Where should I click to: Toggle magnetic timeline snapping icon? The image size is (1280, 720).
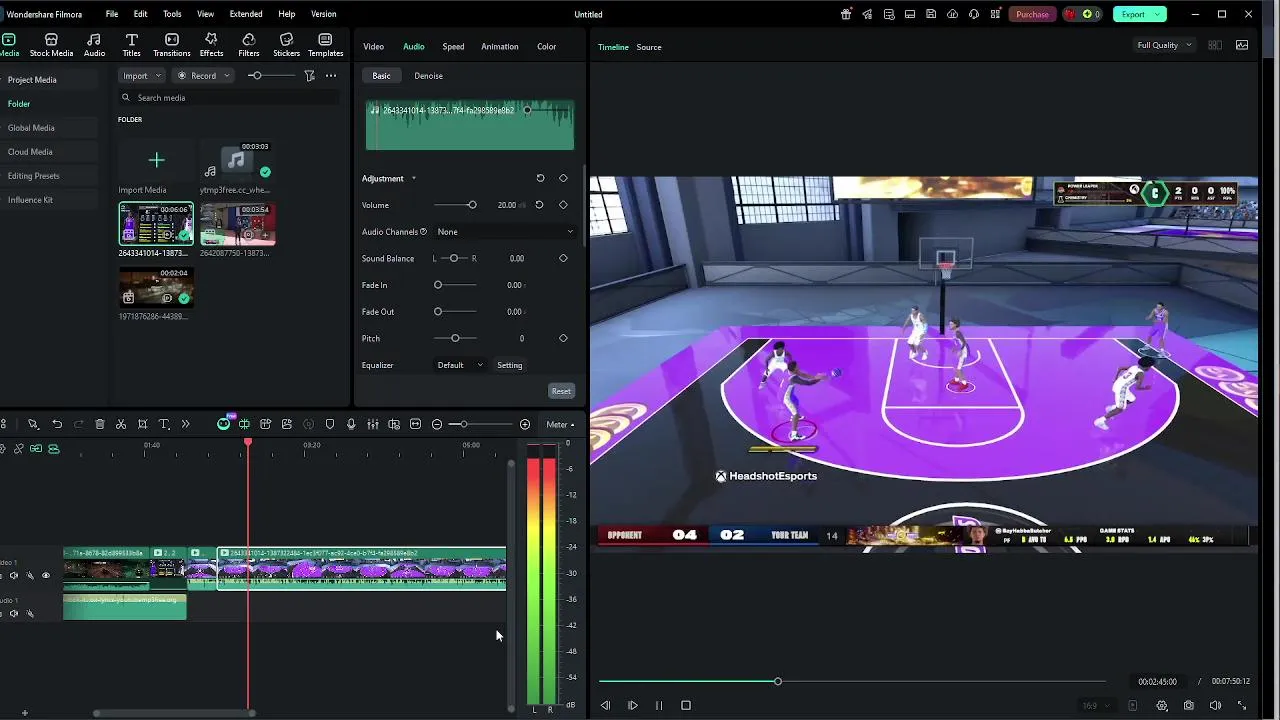pyautogui.click(x=54, y=449)
